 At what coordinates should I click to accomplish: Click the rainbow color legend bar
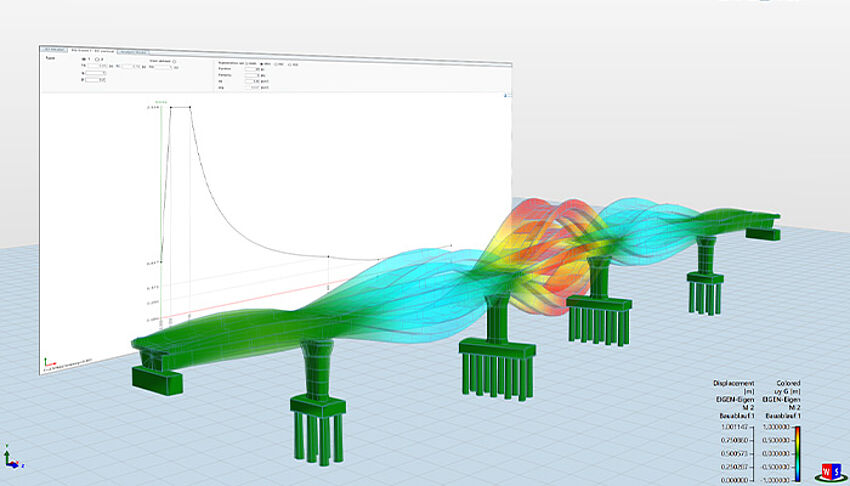click(798, 453)
